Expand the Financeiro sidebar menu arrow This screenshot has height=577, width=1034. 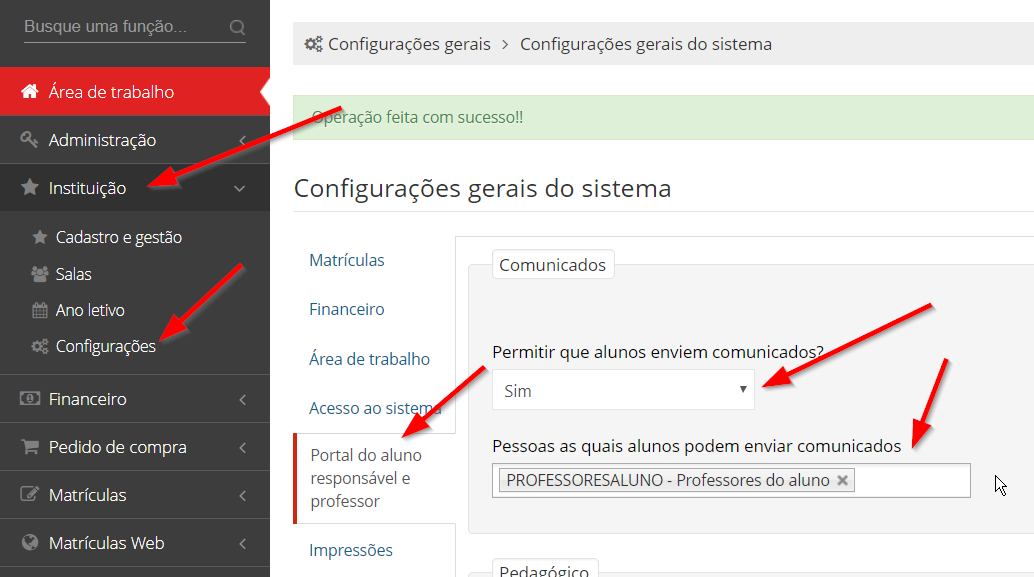point(242,400)
